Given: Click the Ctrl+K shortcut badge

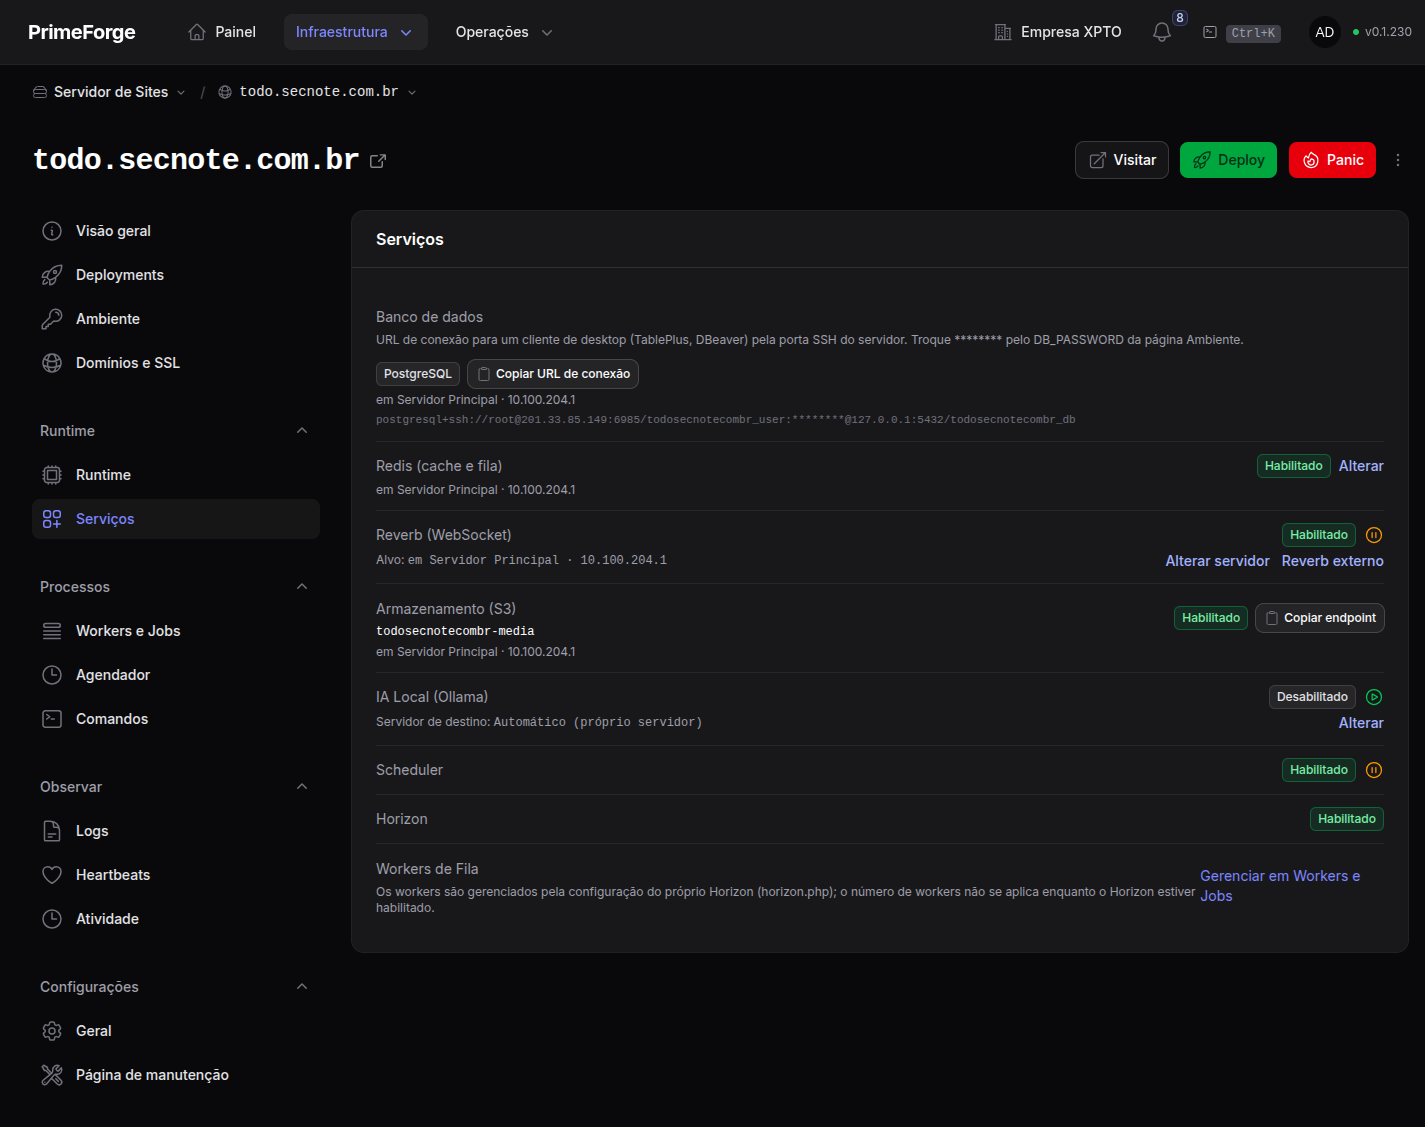Looking at the screenshot, I should (x=1253, y=33).
